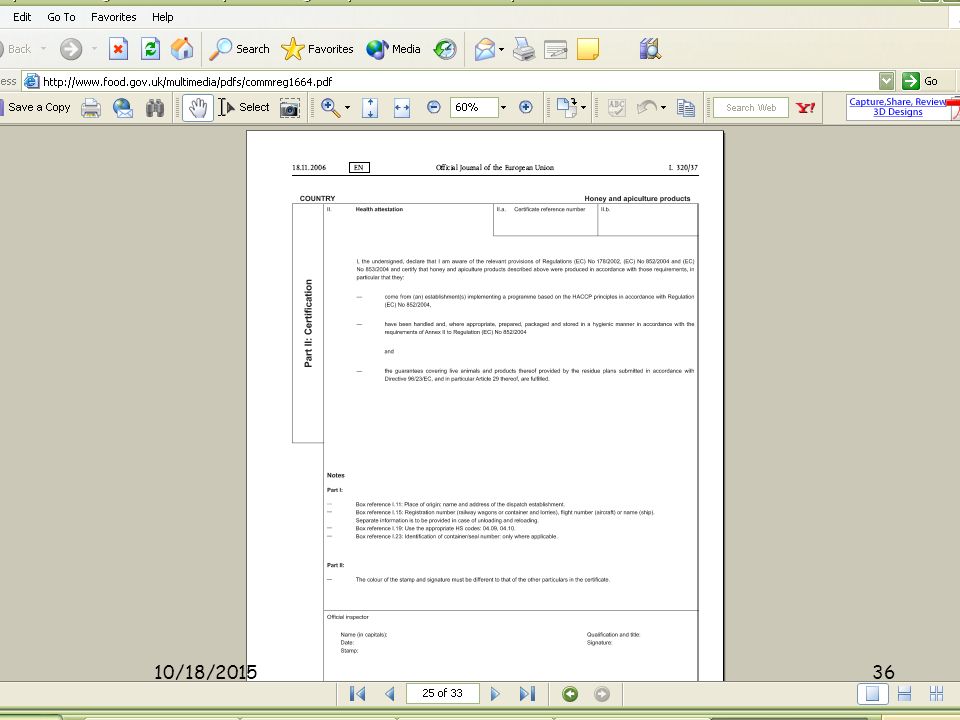960x720 pixels.
Task: Click Save a Copy button
Action: coord(37,107)
